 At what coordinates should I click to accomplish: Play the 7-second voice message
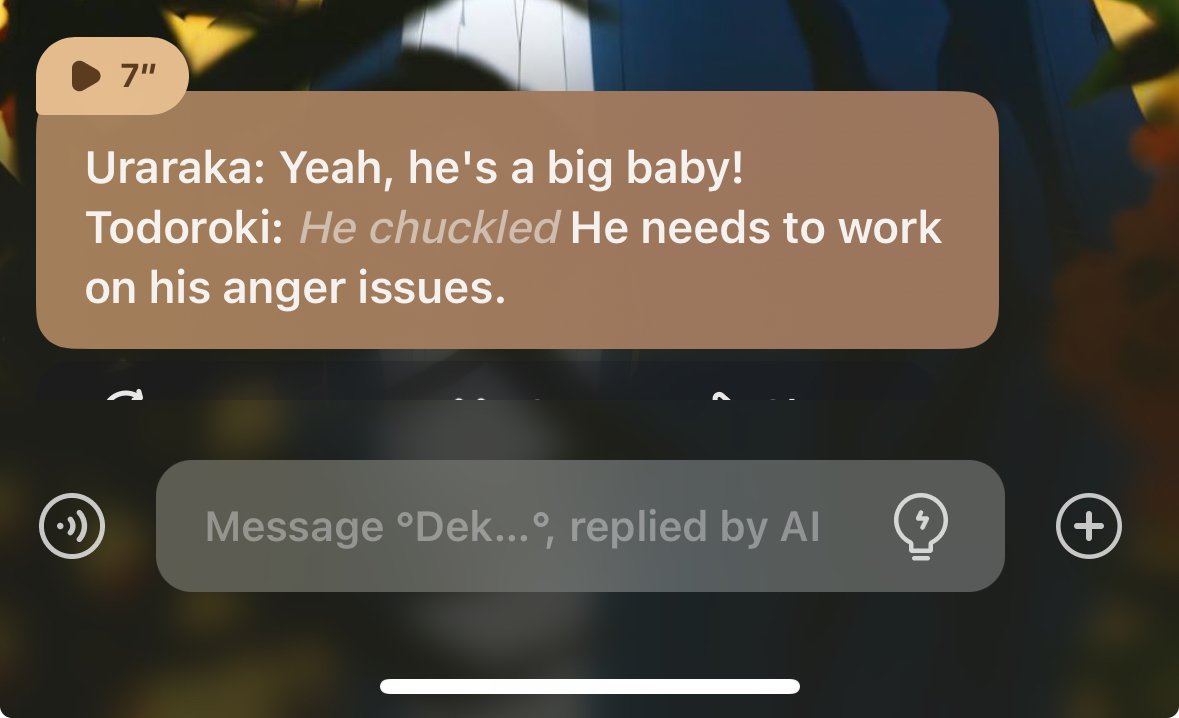(86, 76)
